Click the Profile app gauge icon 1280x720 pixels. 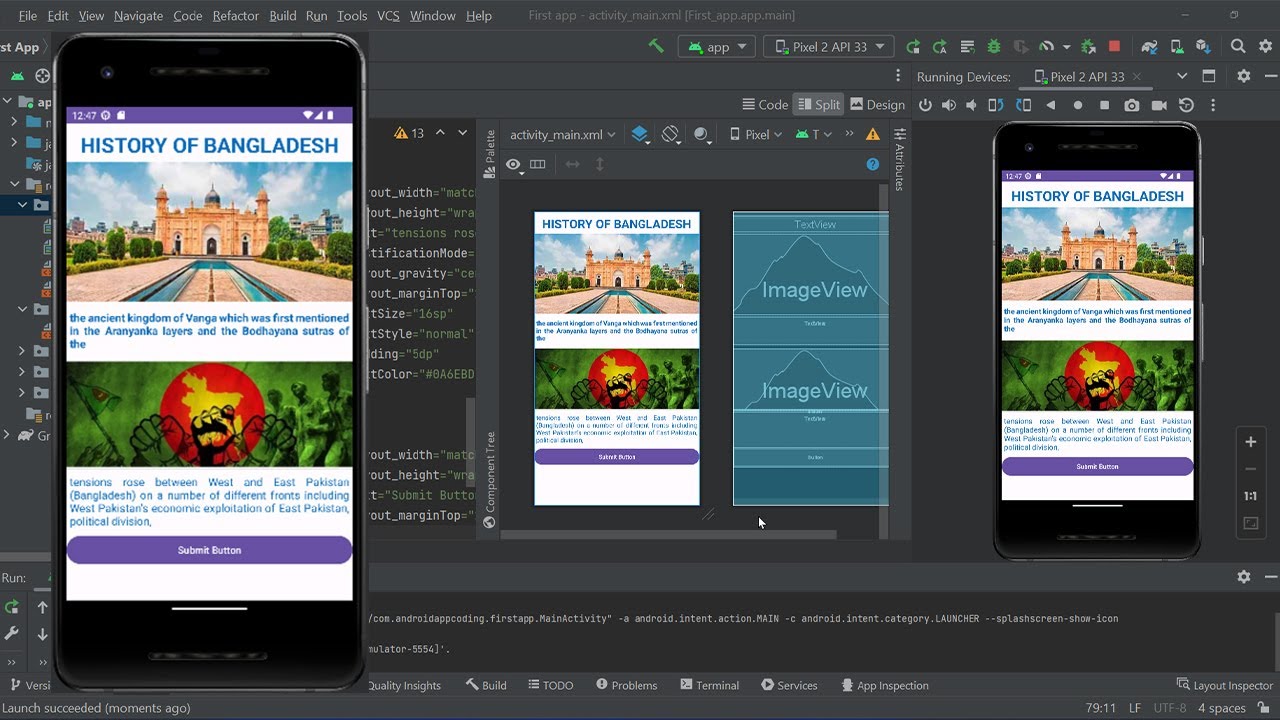[1046, 47]
